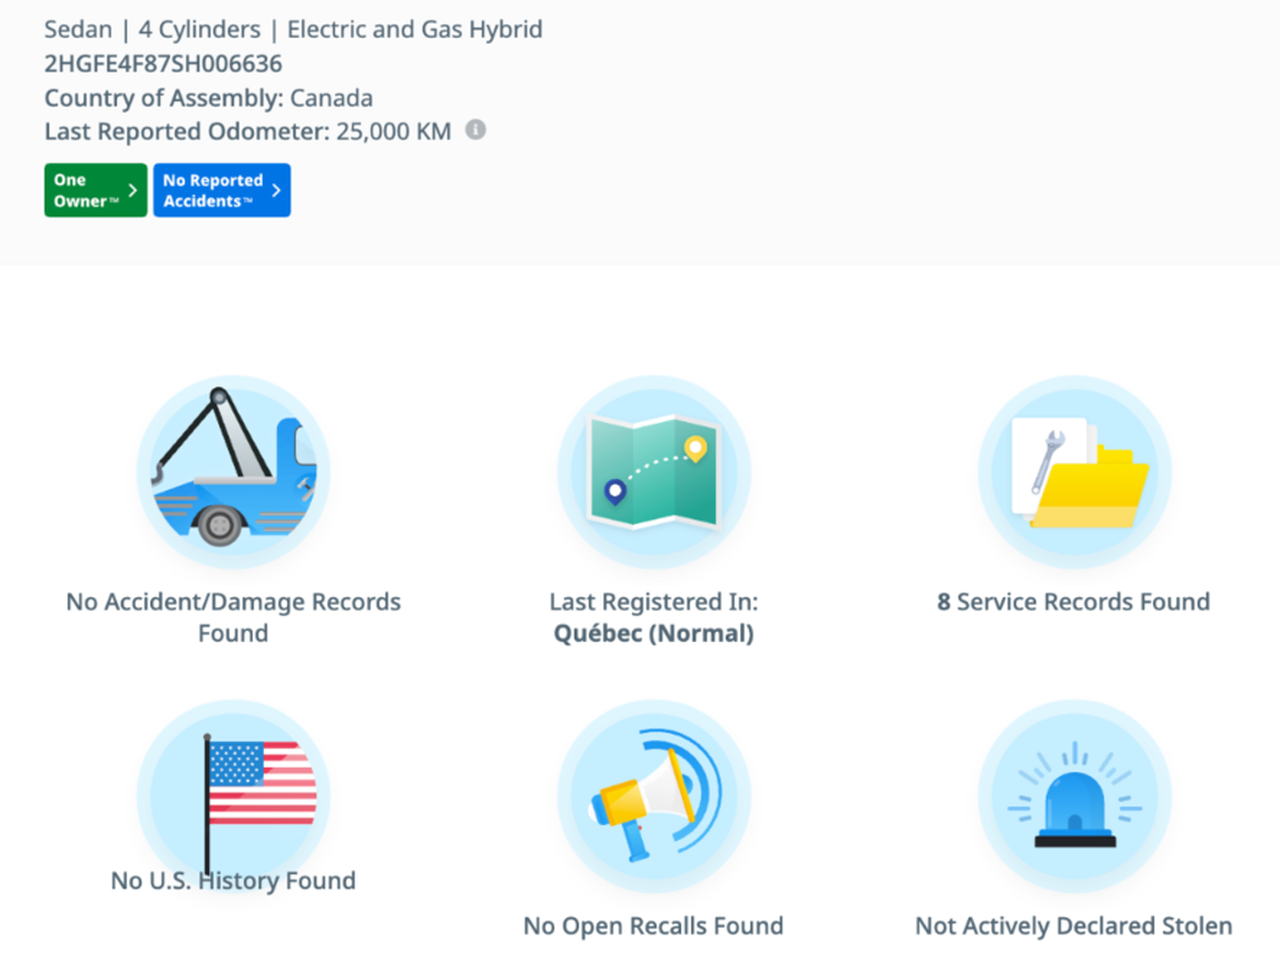Expand the No Reported Accidents chevron arrow
This screenshot has height=960, width=1280.
coord(277,190)
